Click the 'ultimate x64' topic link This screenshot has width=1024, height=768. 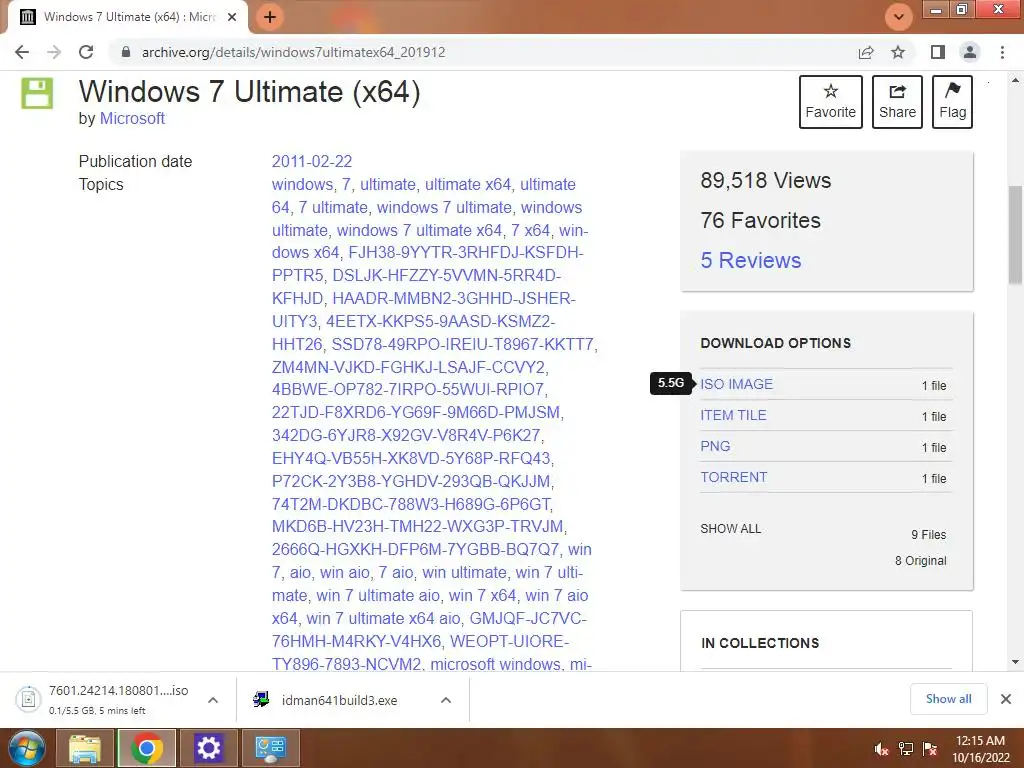click(468, 184)
